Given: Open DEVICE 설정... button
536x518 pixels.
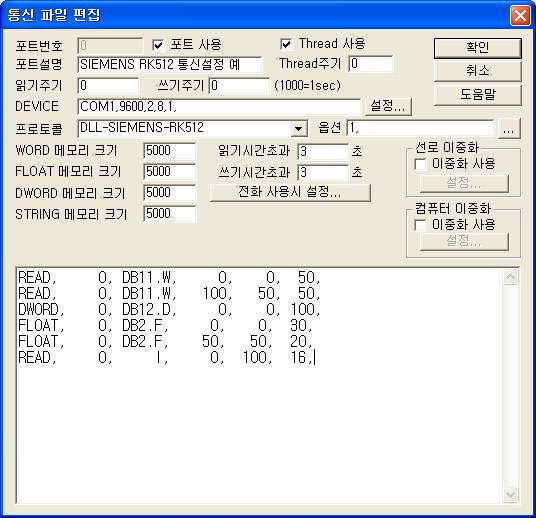Looking at the screenshot, I should 388,106.
